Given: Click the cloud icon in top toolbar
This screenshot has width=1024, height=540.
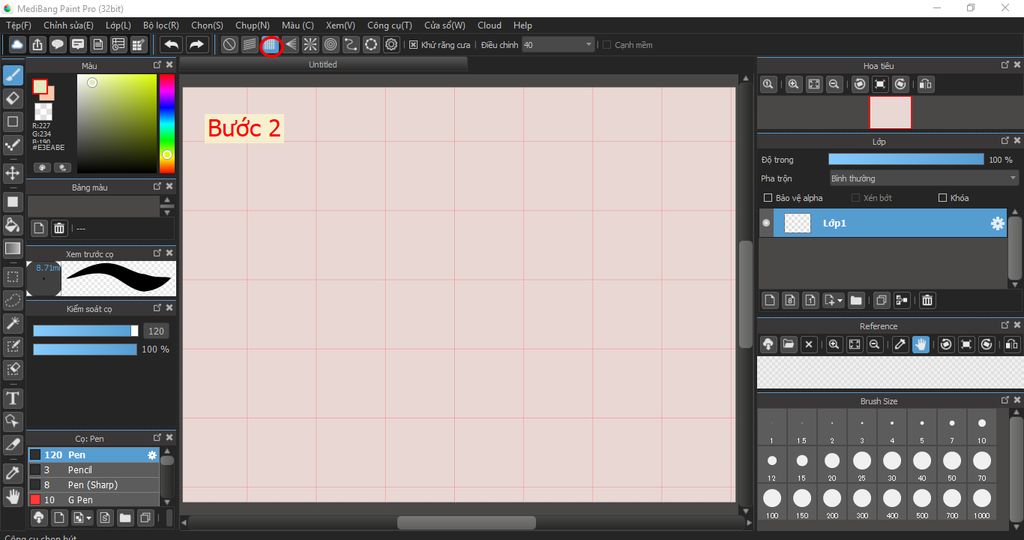Looking at the screenshot, I should click(x=17, y=44).
